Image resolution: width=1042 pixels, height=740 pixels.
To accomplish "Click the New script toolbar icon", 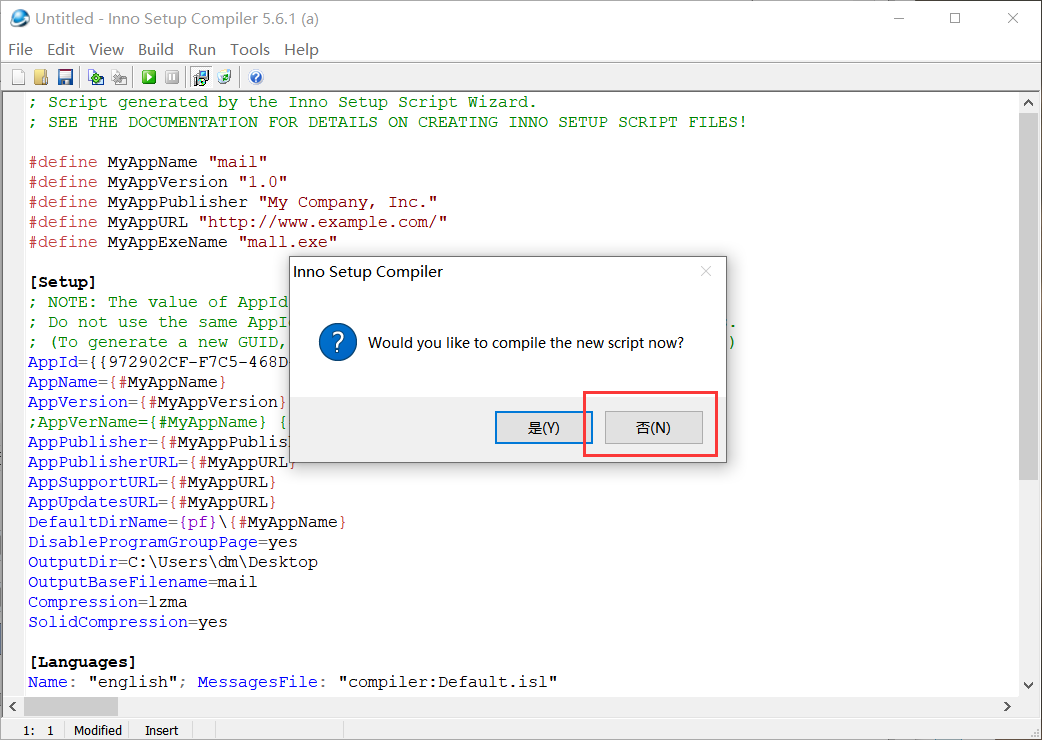I will coord(19,78).
